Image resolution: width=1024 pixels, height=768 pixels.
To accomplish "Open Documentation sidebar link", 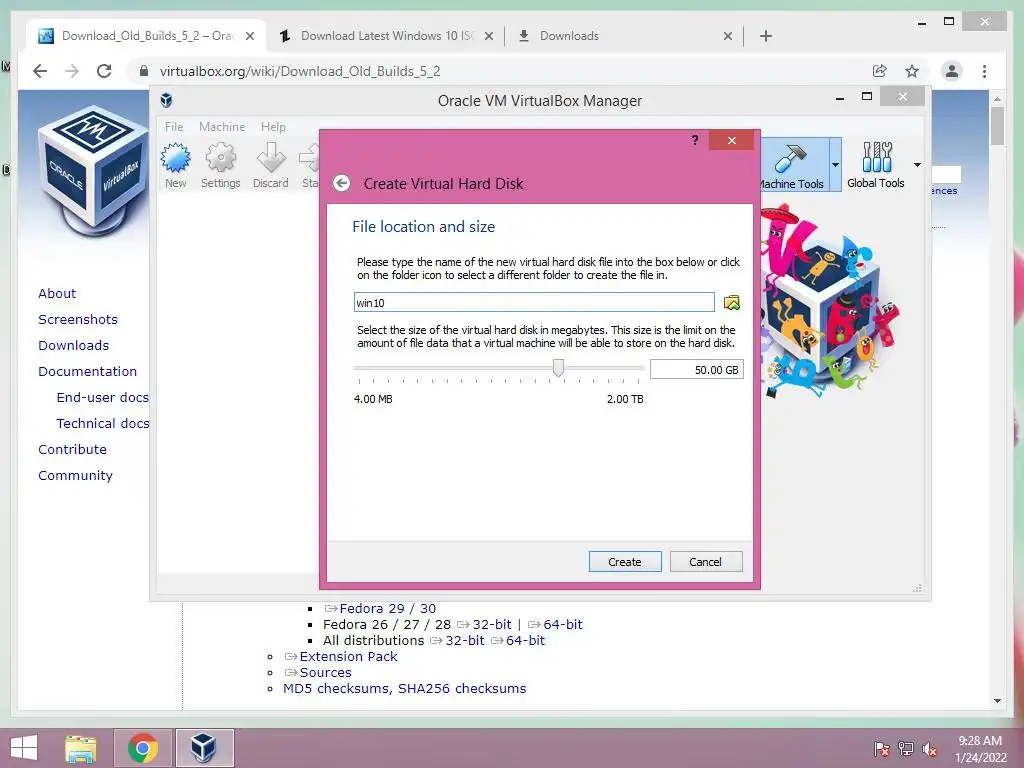I will pyautogui.click(x=88, y=371).
